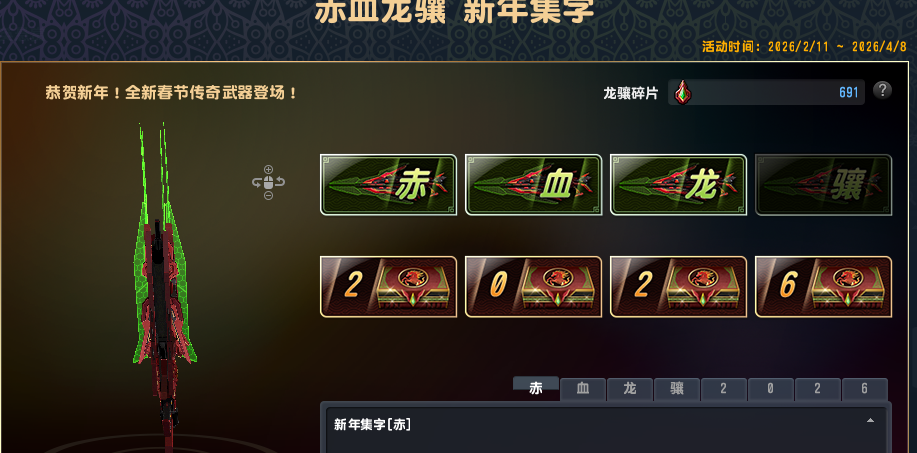Open the first digit 2 gift box
The height and width of the screenshot is (453, 917).
tap(388, 287)
